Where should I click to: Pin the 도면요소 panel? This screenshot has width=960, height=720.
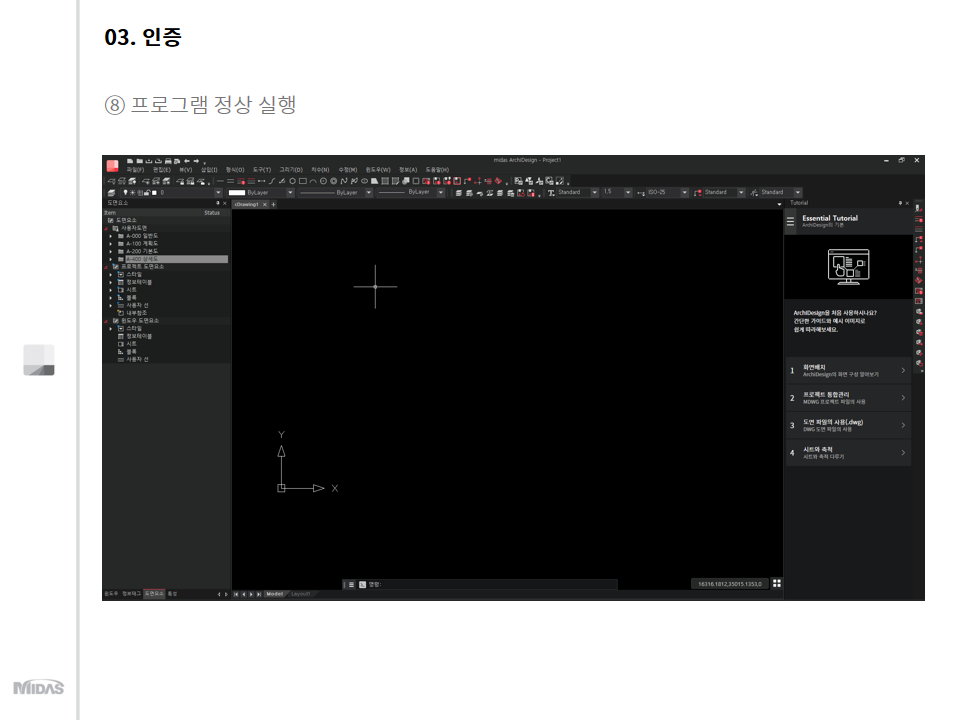217,203
